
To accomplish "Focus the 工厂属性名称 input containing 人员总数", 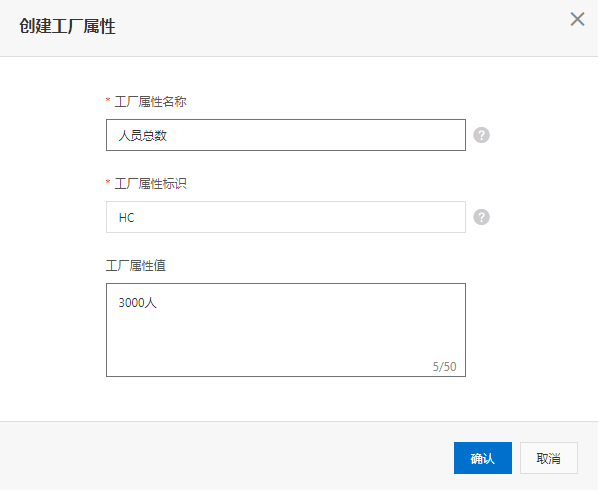I will pyautogui.click(x=286, y=135).
